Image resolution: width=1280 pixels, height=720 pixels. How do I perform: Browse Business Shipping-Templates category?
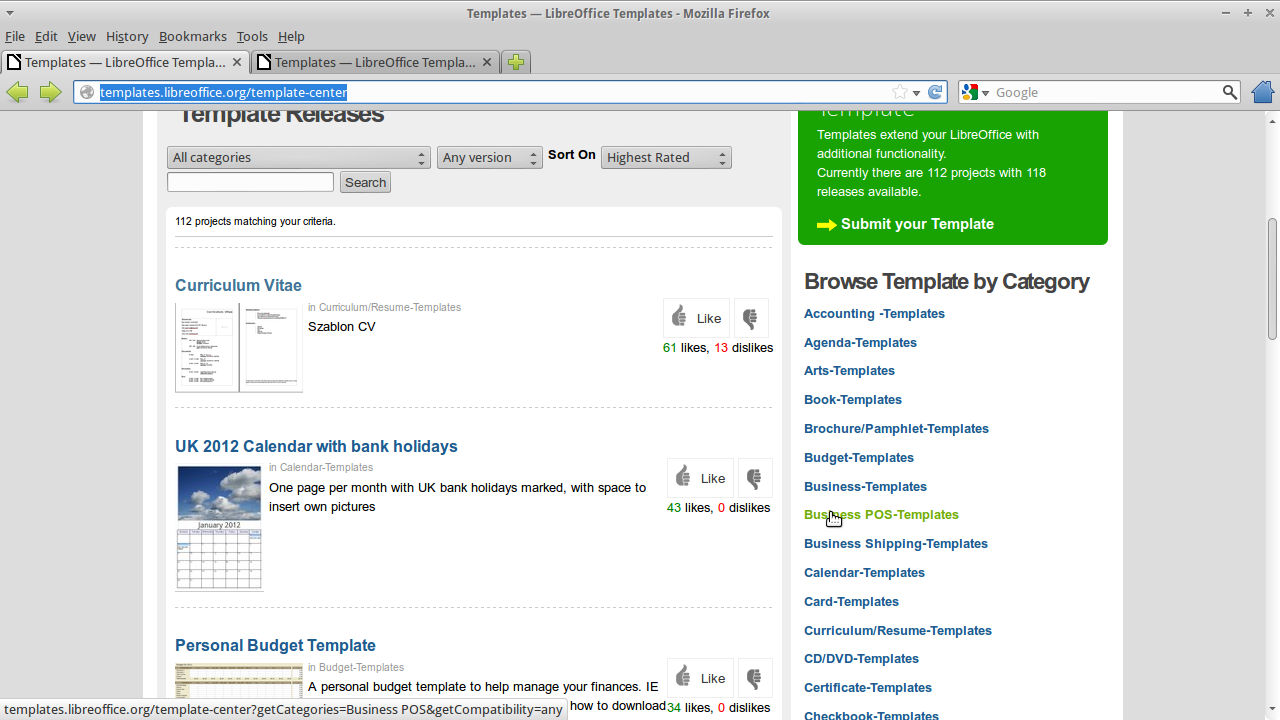(896, 543)
